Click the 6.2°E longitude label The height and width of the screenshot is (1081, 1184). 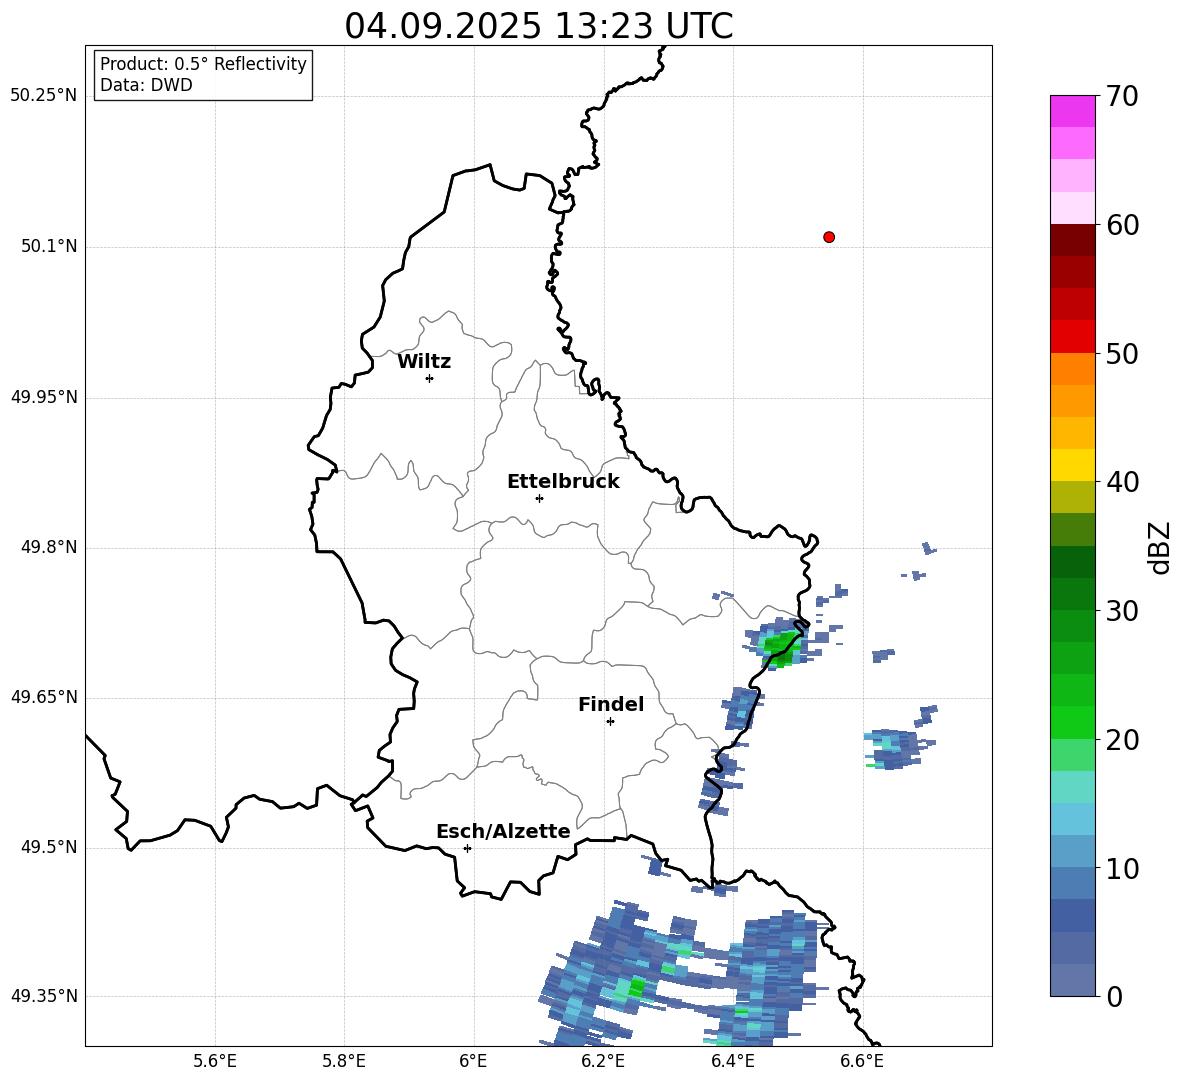[603, 1061]
